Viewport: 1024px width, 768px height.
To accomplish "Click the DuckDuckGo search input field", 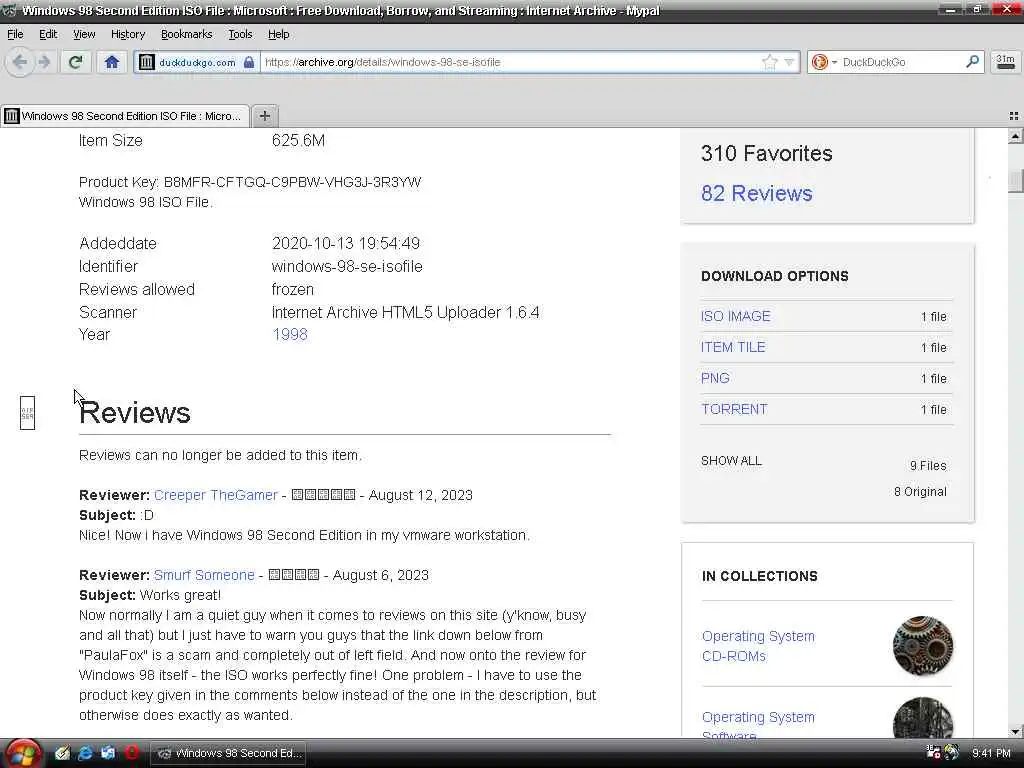I will click(901, 62).
